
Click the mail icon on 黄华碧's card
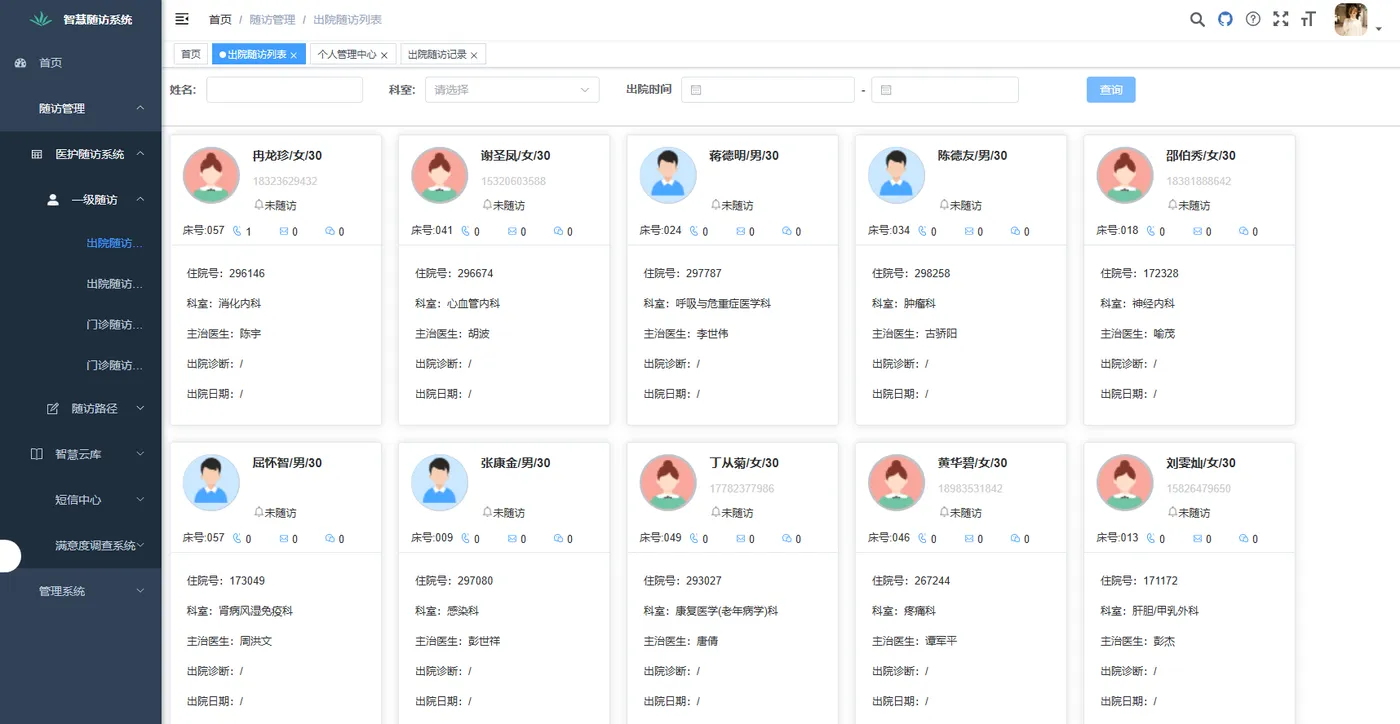click(x=969, y=538)
